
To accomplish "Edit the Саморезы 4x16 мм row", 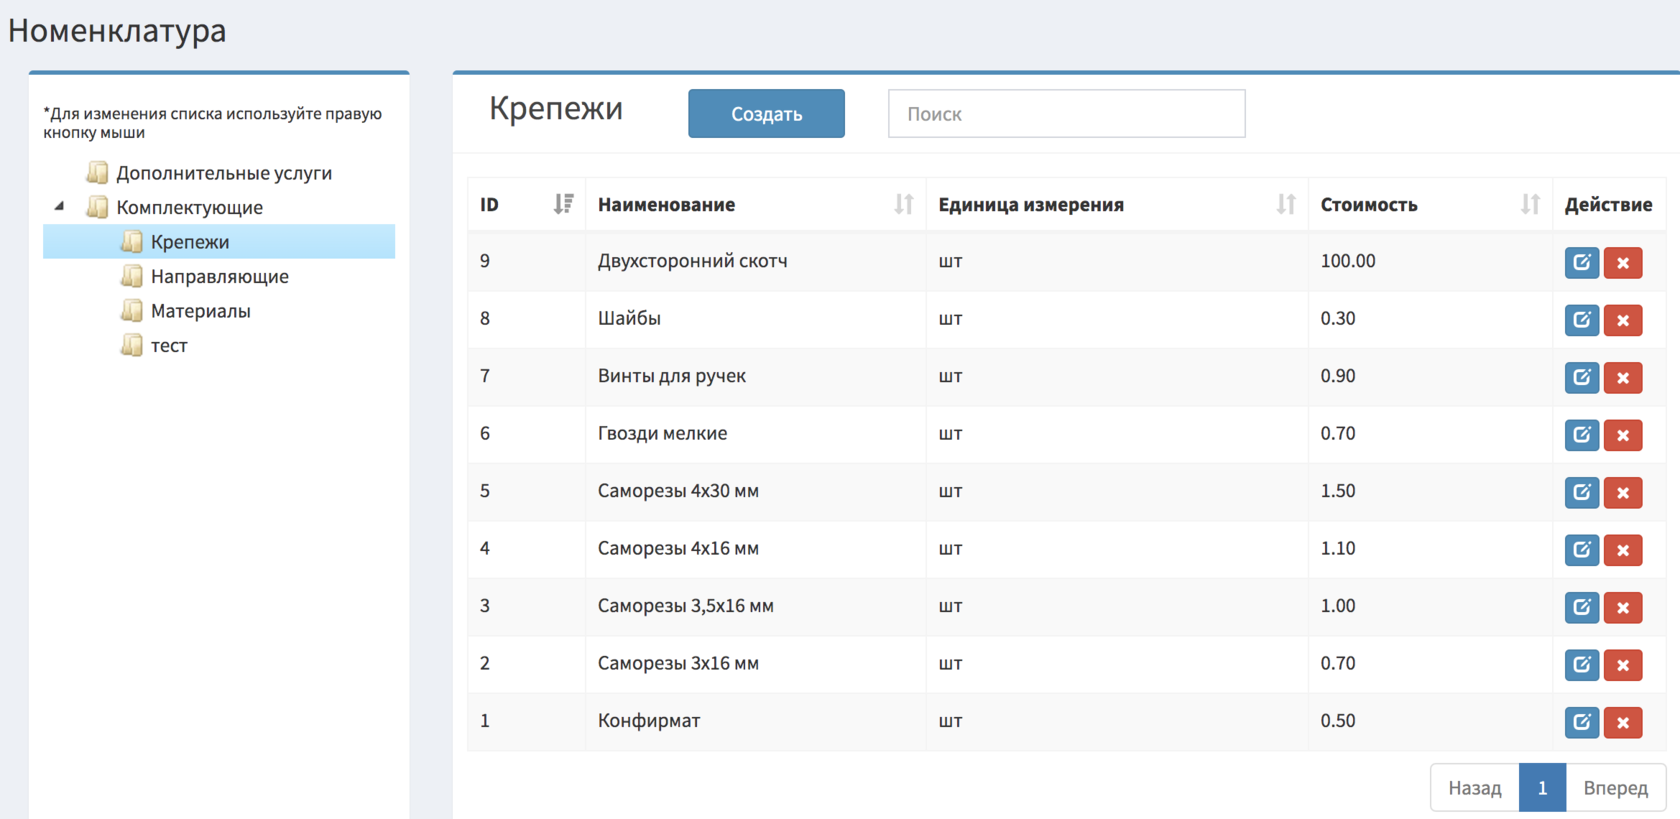I will [x=1582, y=550].
